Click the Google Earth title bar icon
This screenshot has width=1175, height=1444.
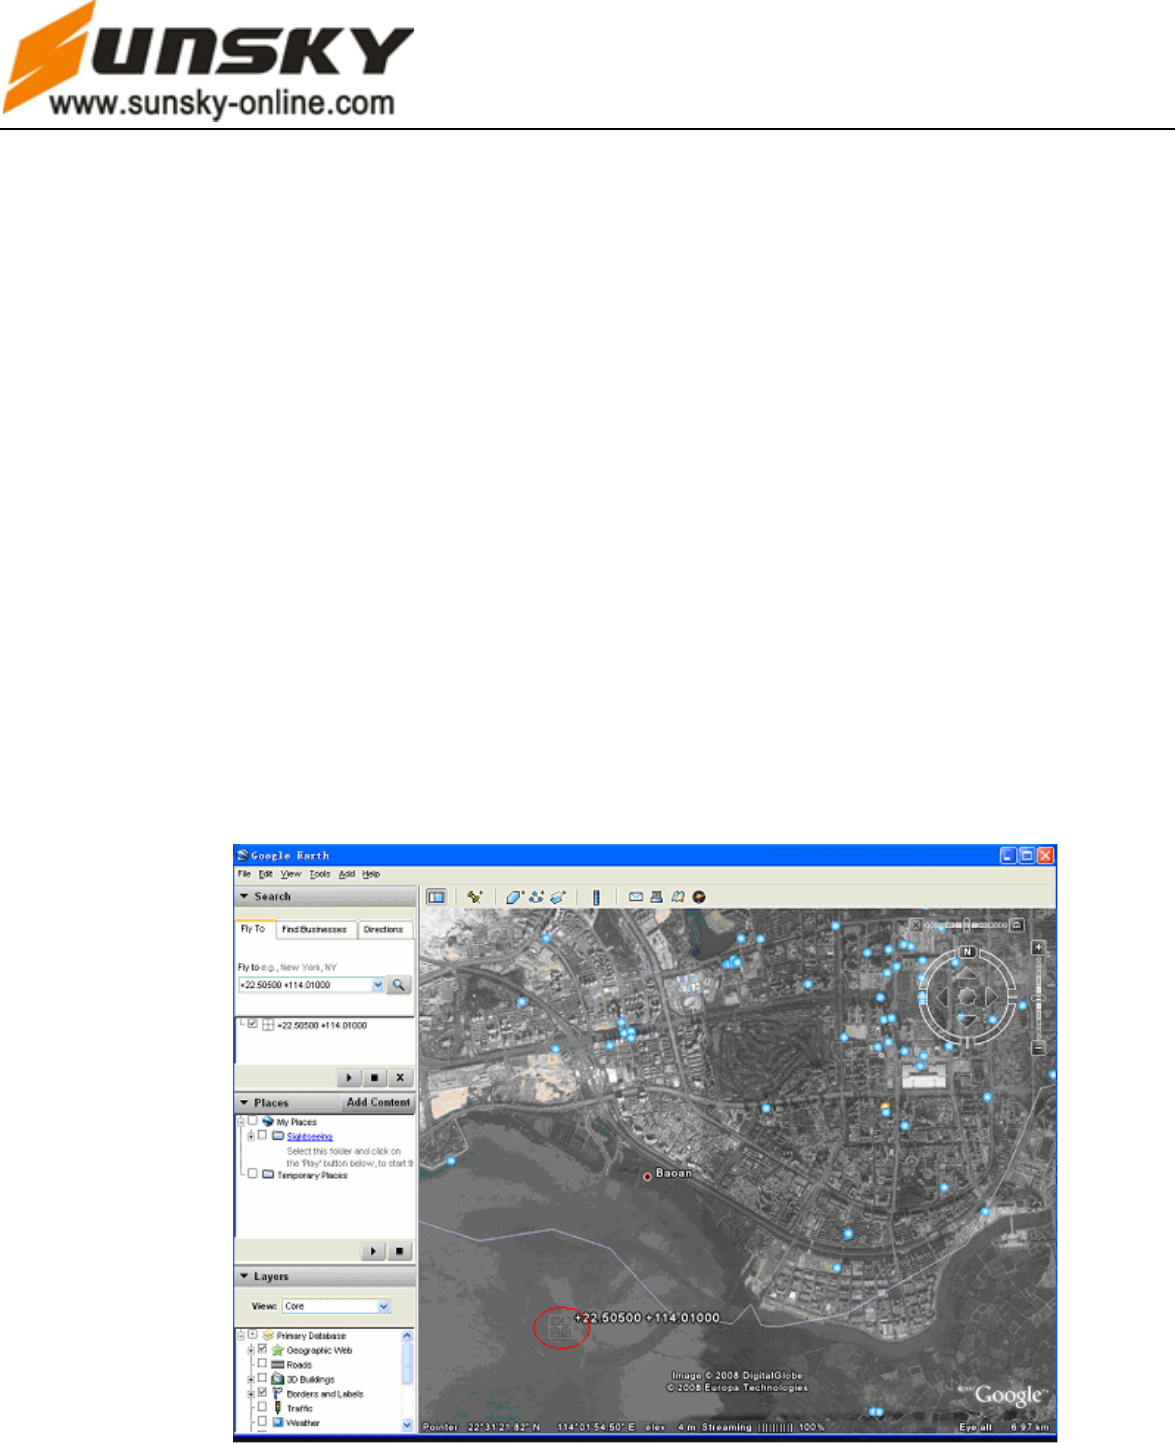tap(243, 856)
